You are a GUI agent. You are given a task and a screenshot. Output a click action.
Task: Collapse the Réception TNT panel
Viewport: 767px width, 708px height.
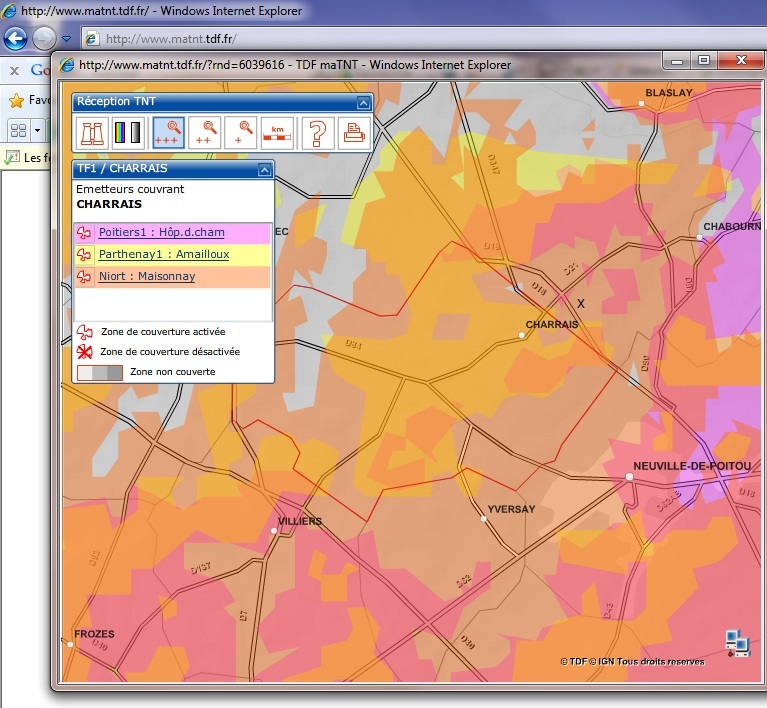pyautogui.click(x=363, y=103)
